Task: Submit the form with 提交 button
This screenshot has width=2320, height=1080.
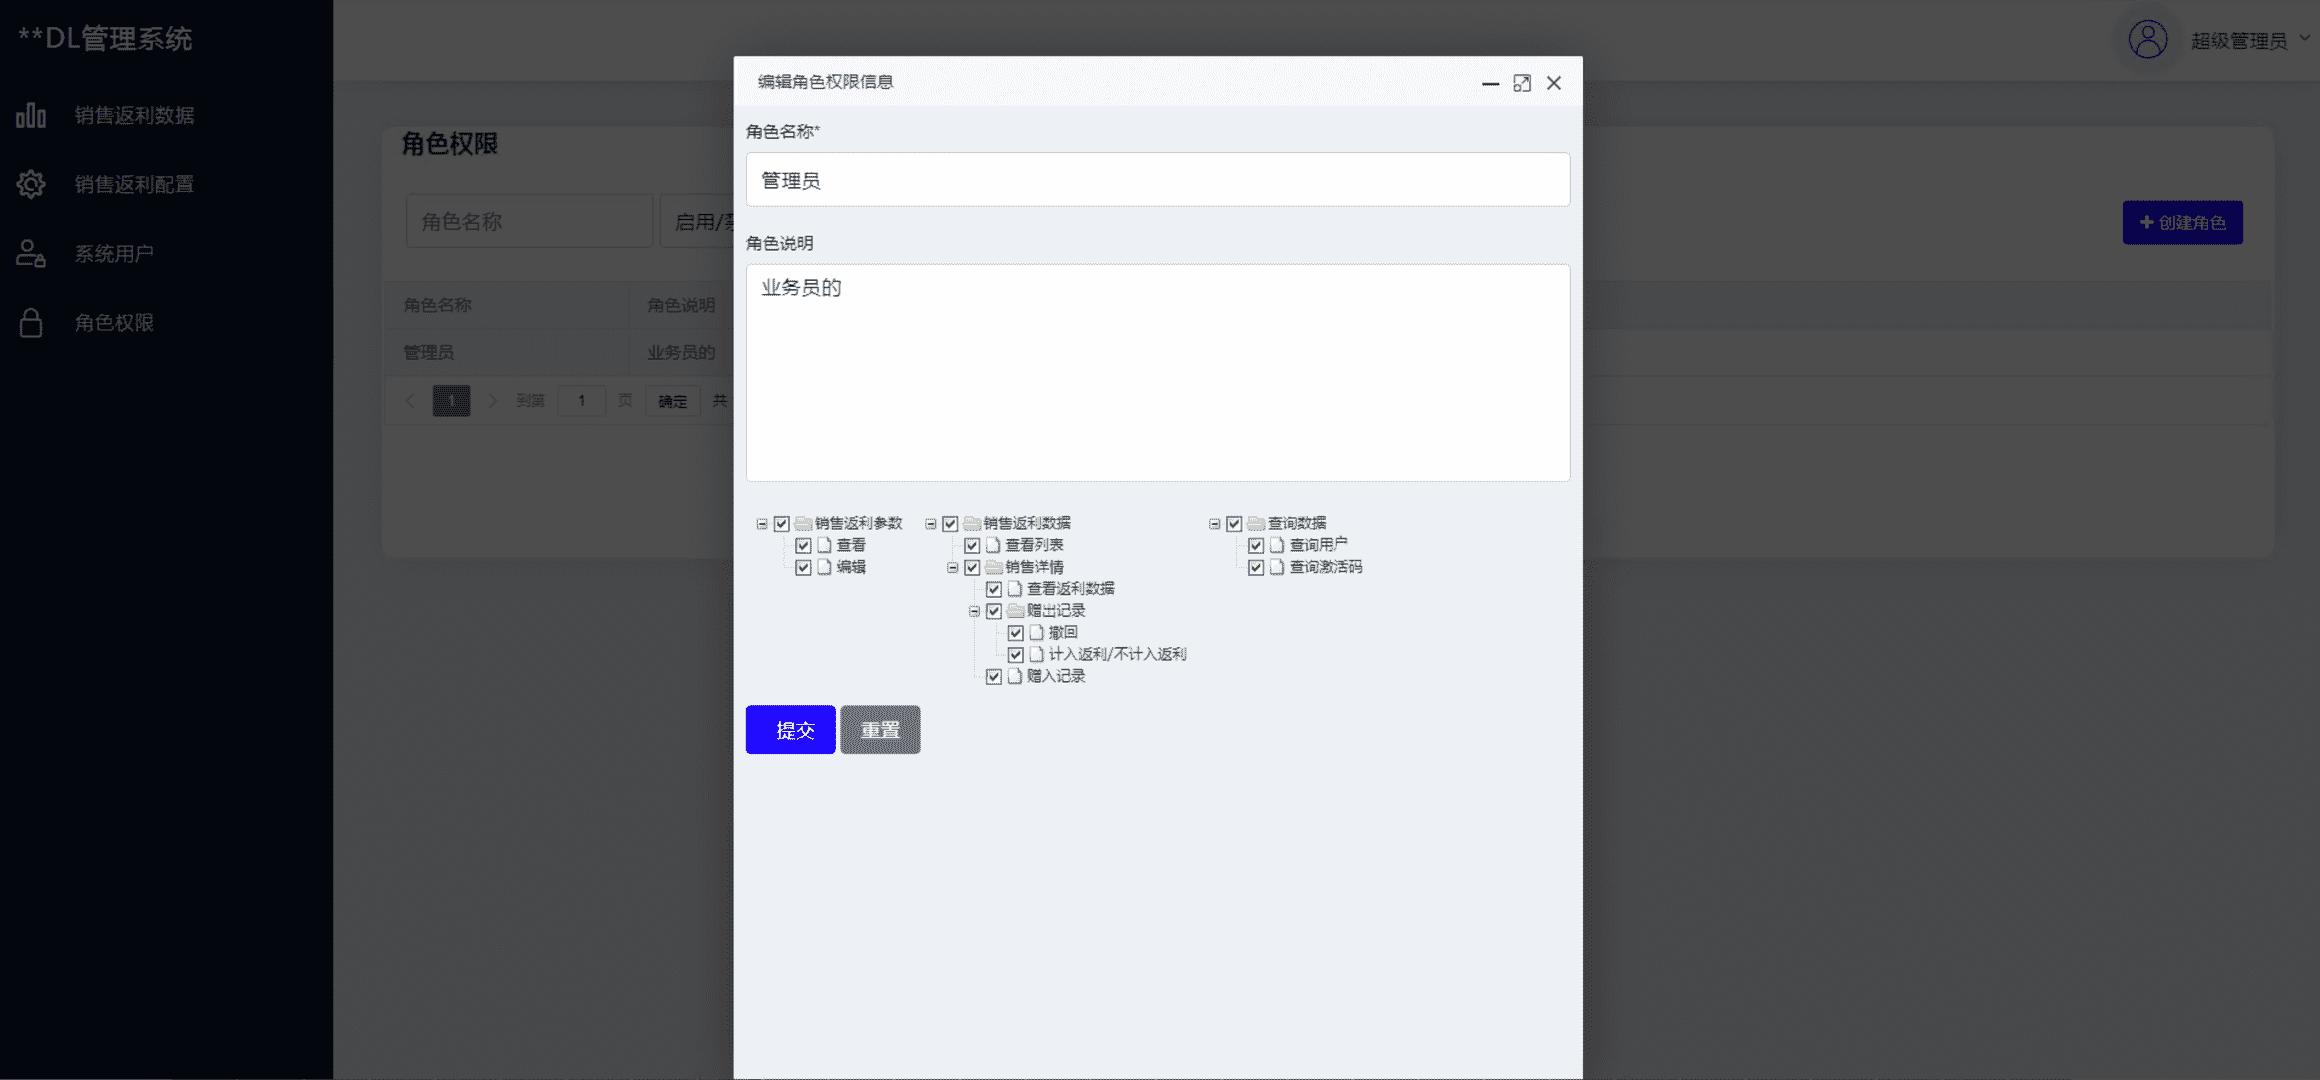Action: [x=789, y=729]
